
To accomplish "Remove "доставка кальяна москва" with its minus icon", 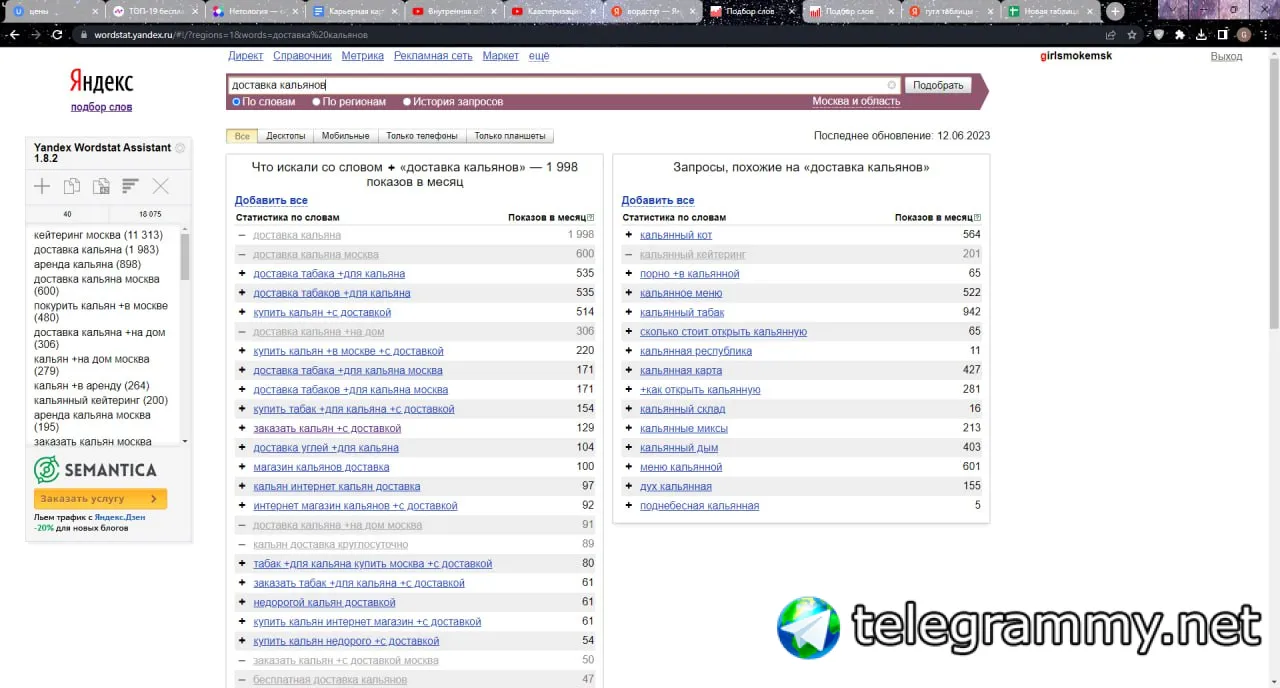I will click(242, 254).
